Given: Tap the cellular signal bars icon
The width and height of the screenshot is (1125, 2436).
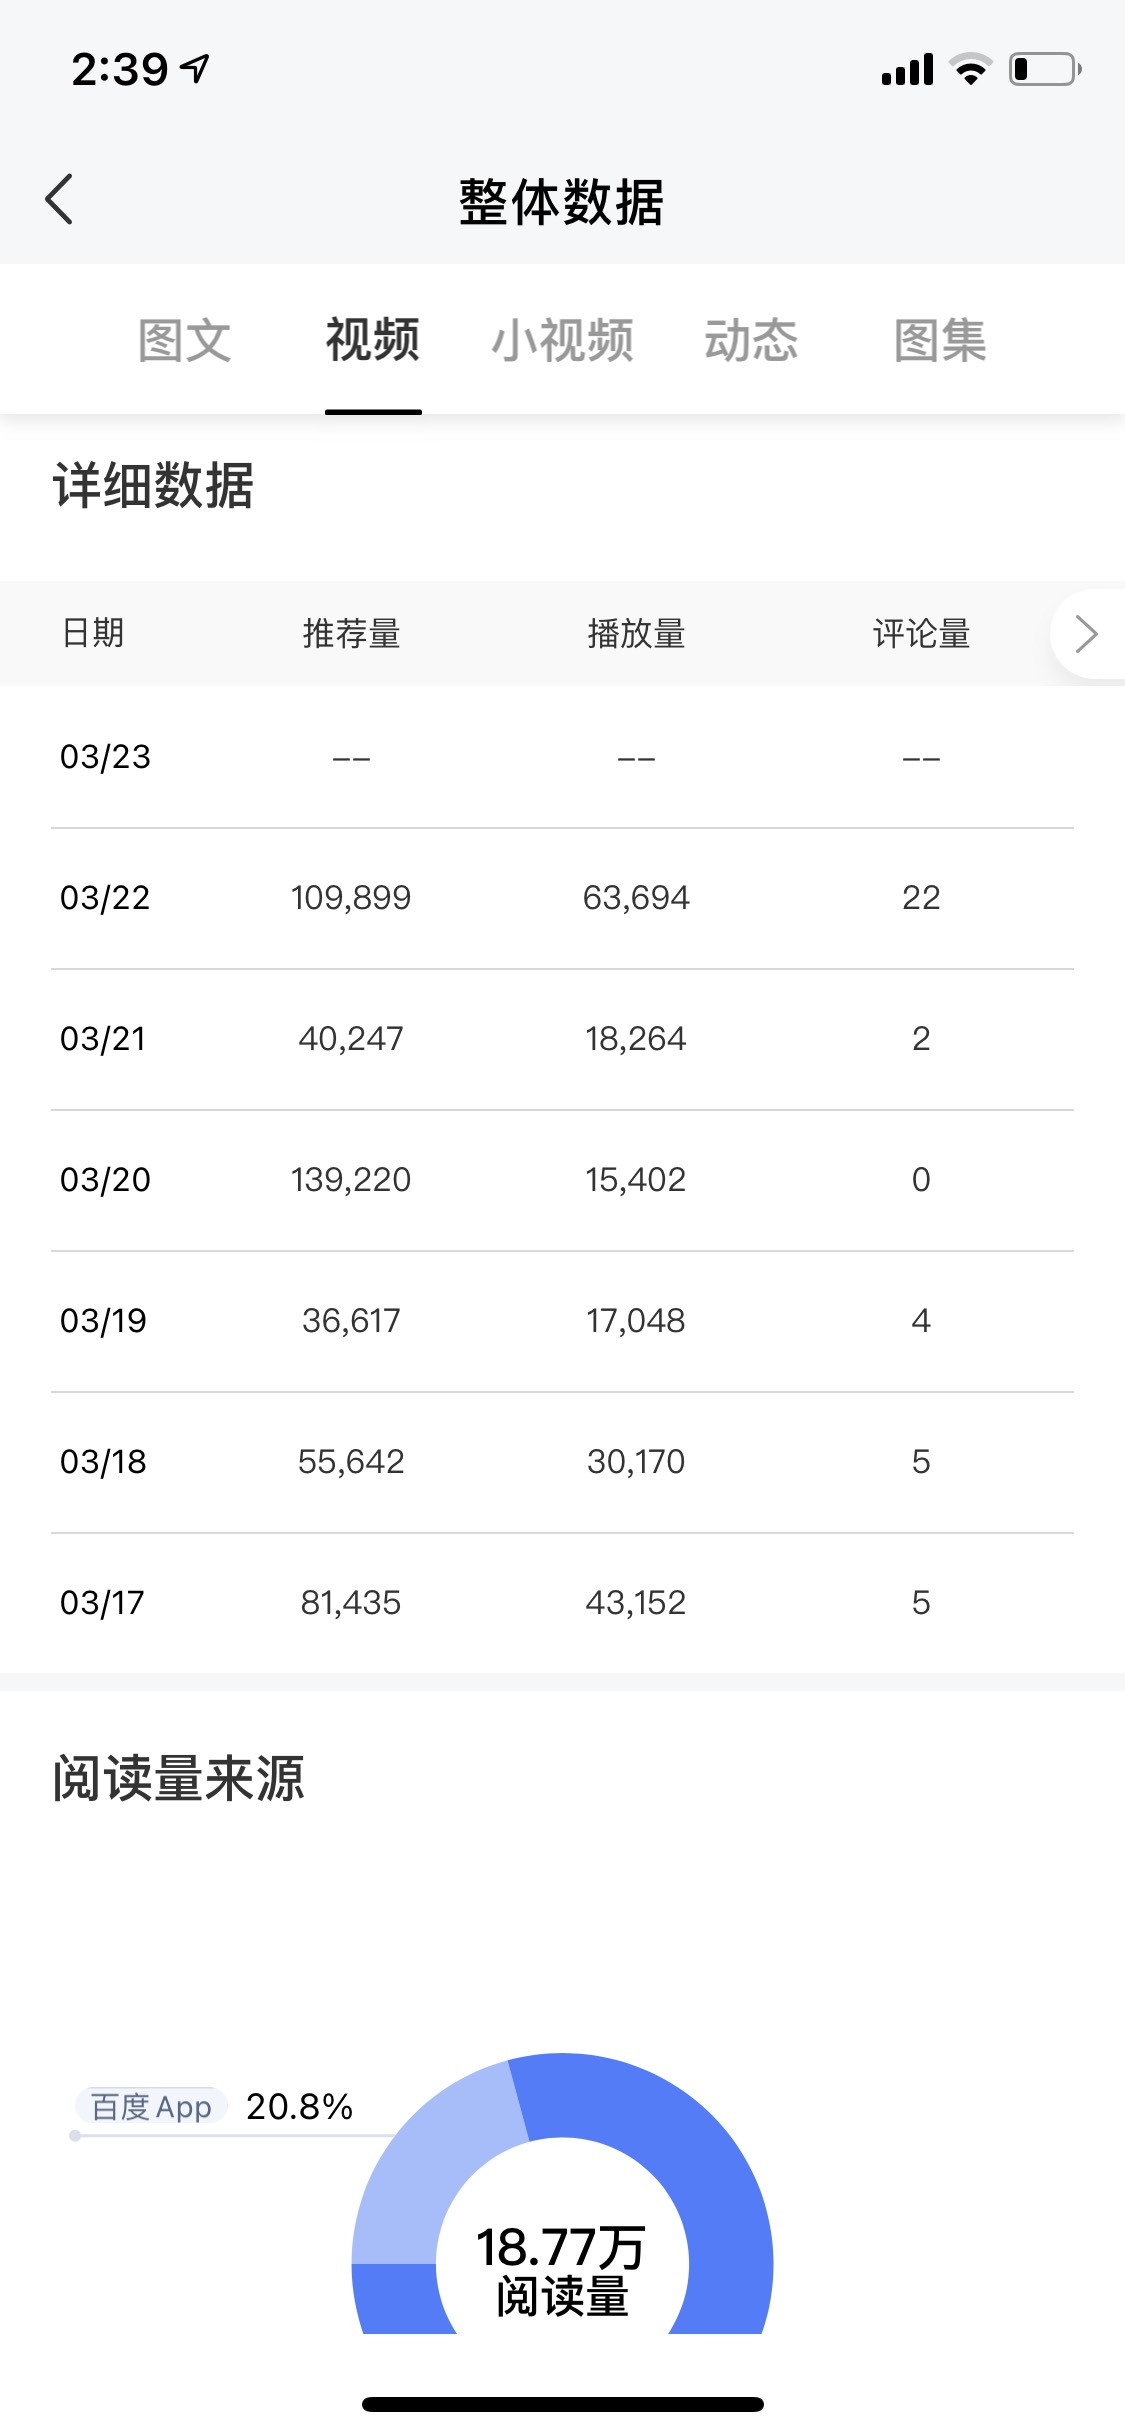Looking at the screenshot, I should coord(907,70).
